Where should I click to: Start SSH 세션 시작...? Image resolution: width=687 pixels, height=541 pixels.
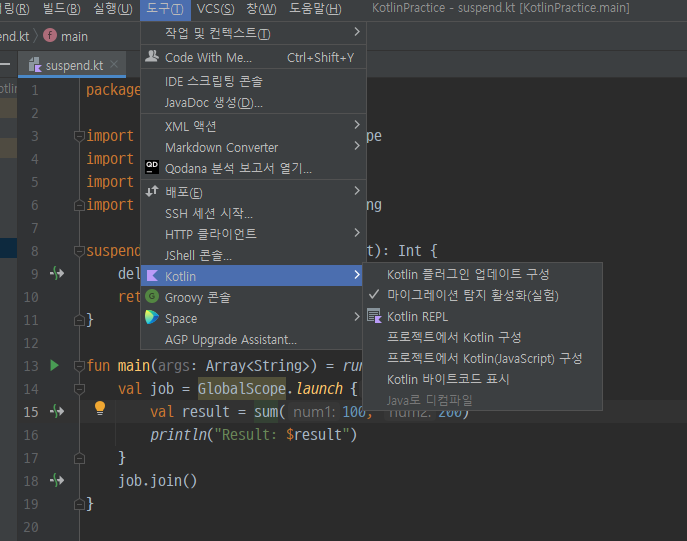253,213
